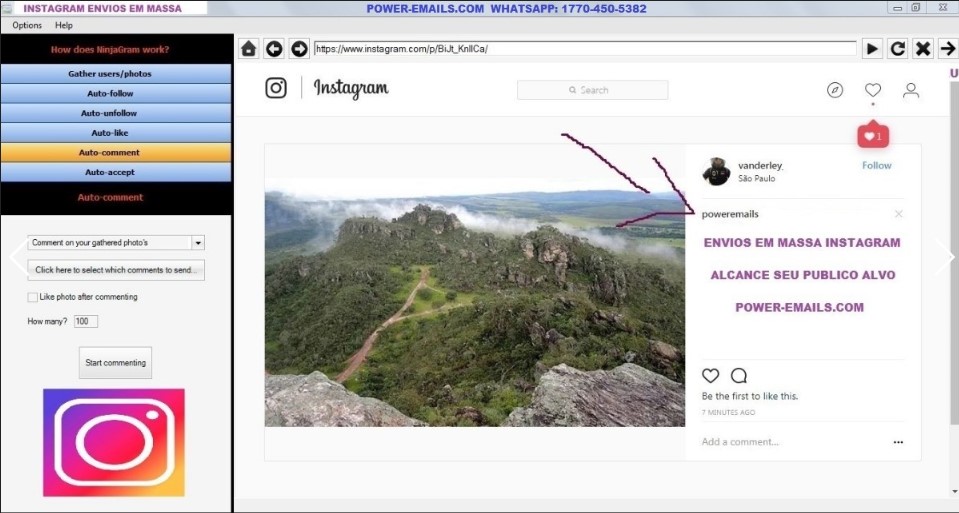
Task: Click the 7 MINUTES AGO timestamp
Action: (x=728, y=412)
